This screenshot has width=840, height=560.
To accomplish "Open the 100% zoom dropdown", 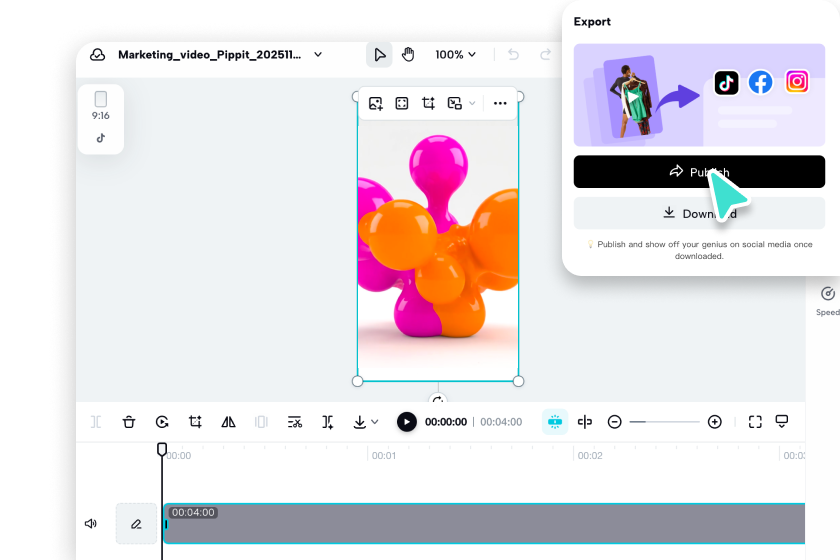I will click(455, 55).
